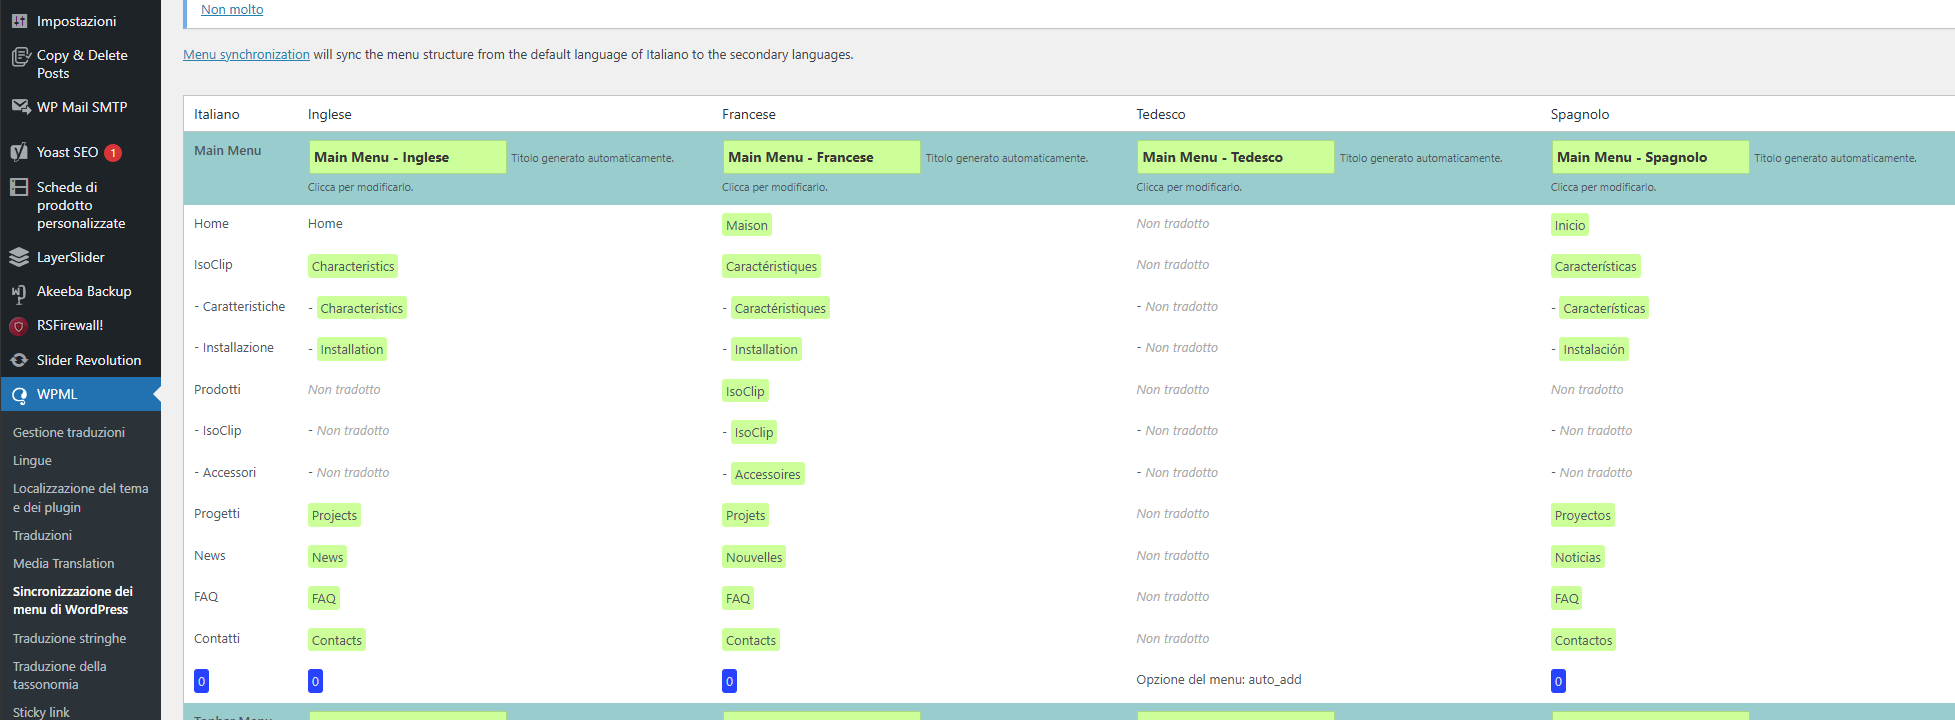Click the Impostazioni settings icon
Viewport: 1955px width, 720px height.
point(19,21)
